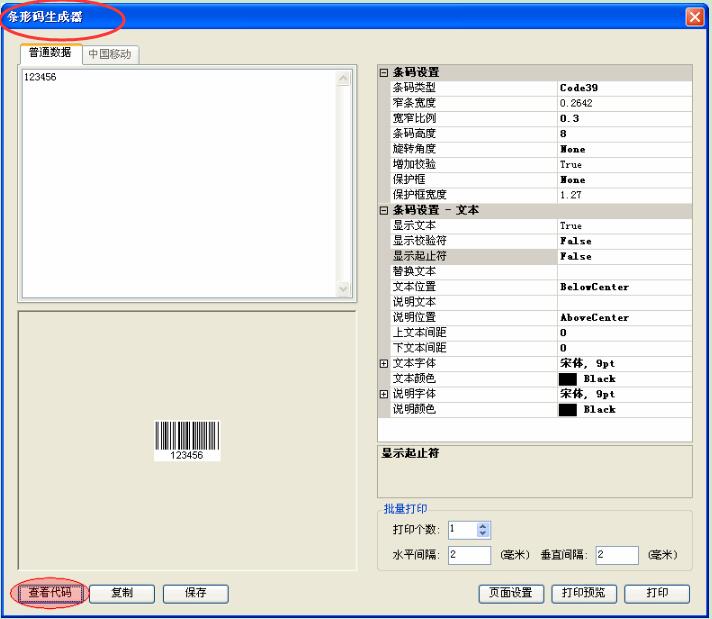712x619 pixels.
Task: Click the empty 说明文本 value cell
Action: pos(624,302)
